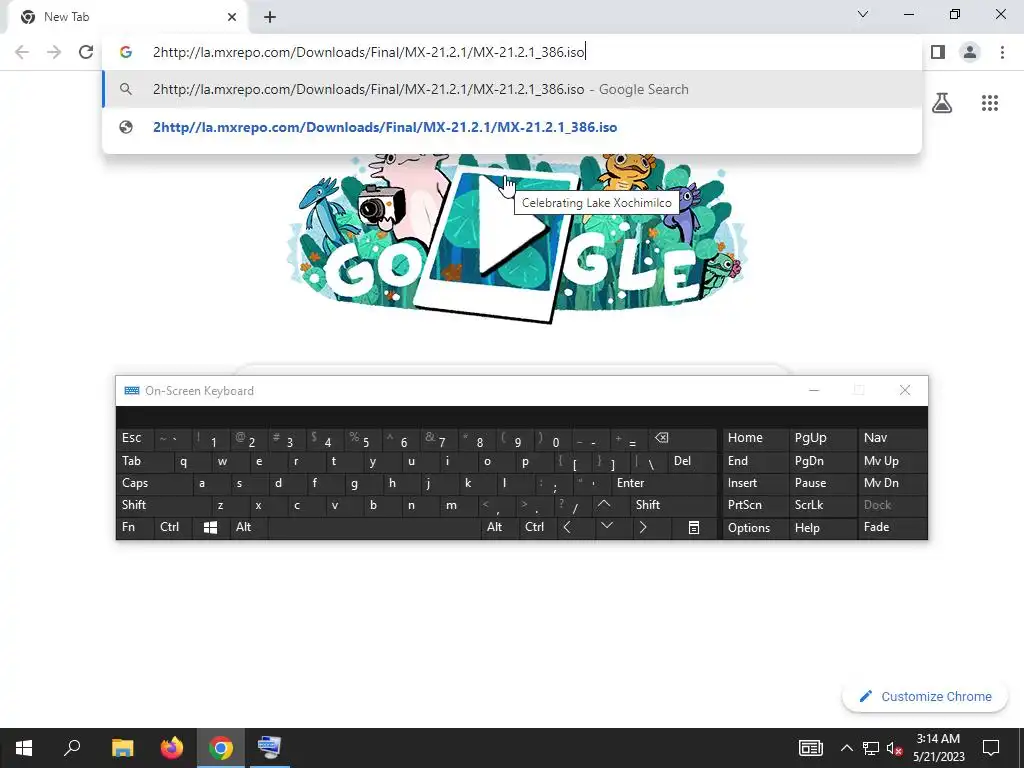Toggle right Shift on On-Screen Keyboard
The width and height of the screenshot is (1024, 768).
pos(674,505)
